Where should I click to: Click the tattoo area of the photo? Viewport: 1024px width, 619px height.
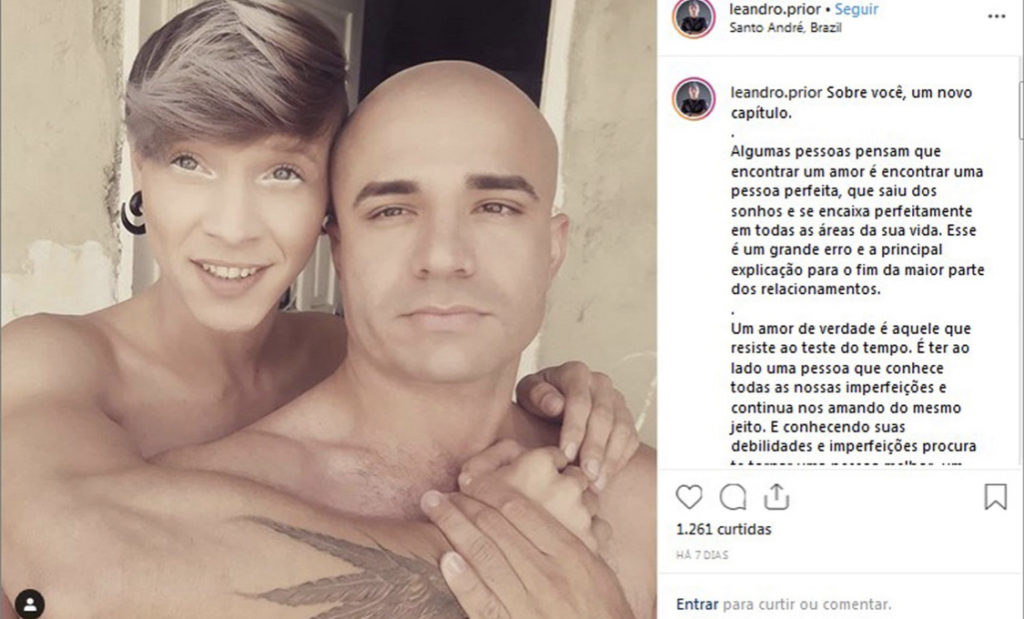click(353, 568)
